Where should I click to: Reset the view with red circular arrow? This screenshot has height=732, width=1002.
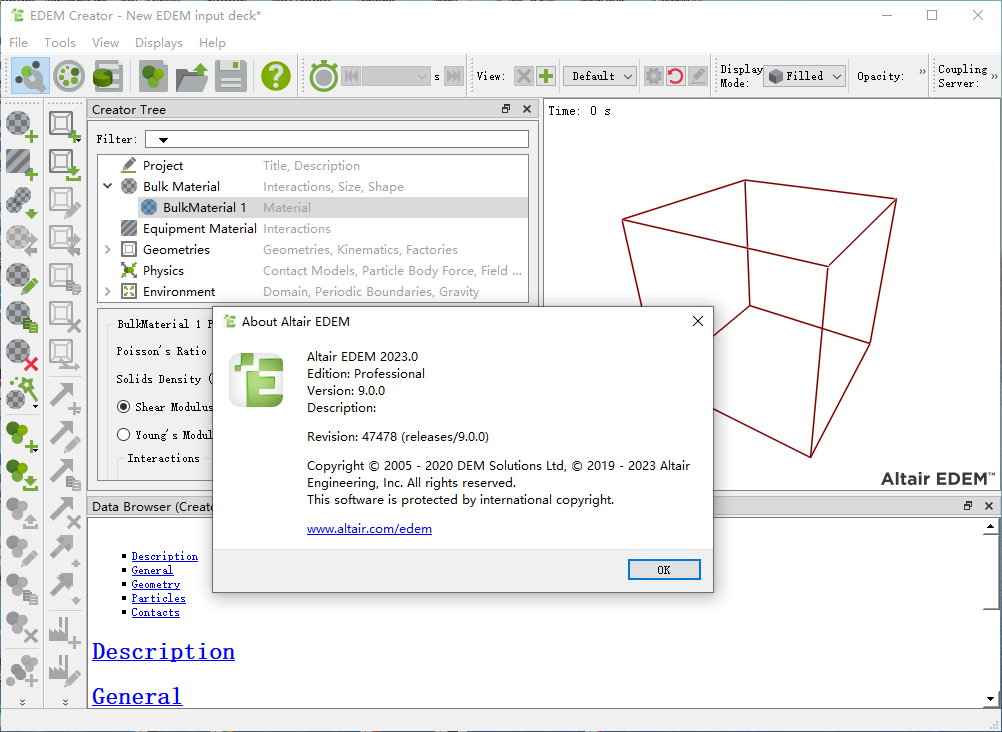(675, 76)
